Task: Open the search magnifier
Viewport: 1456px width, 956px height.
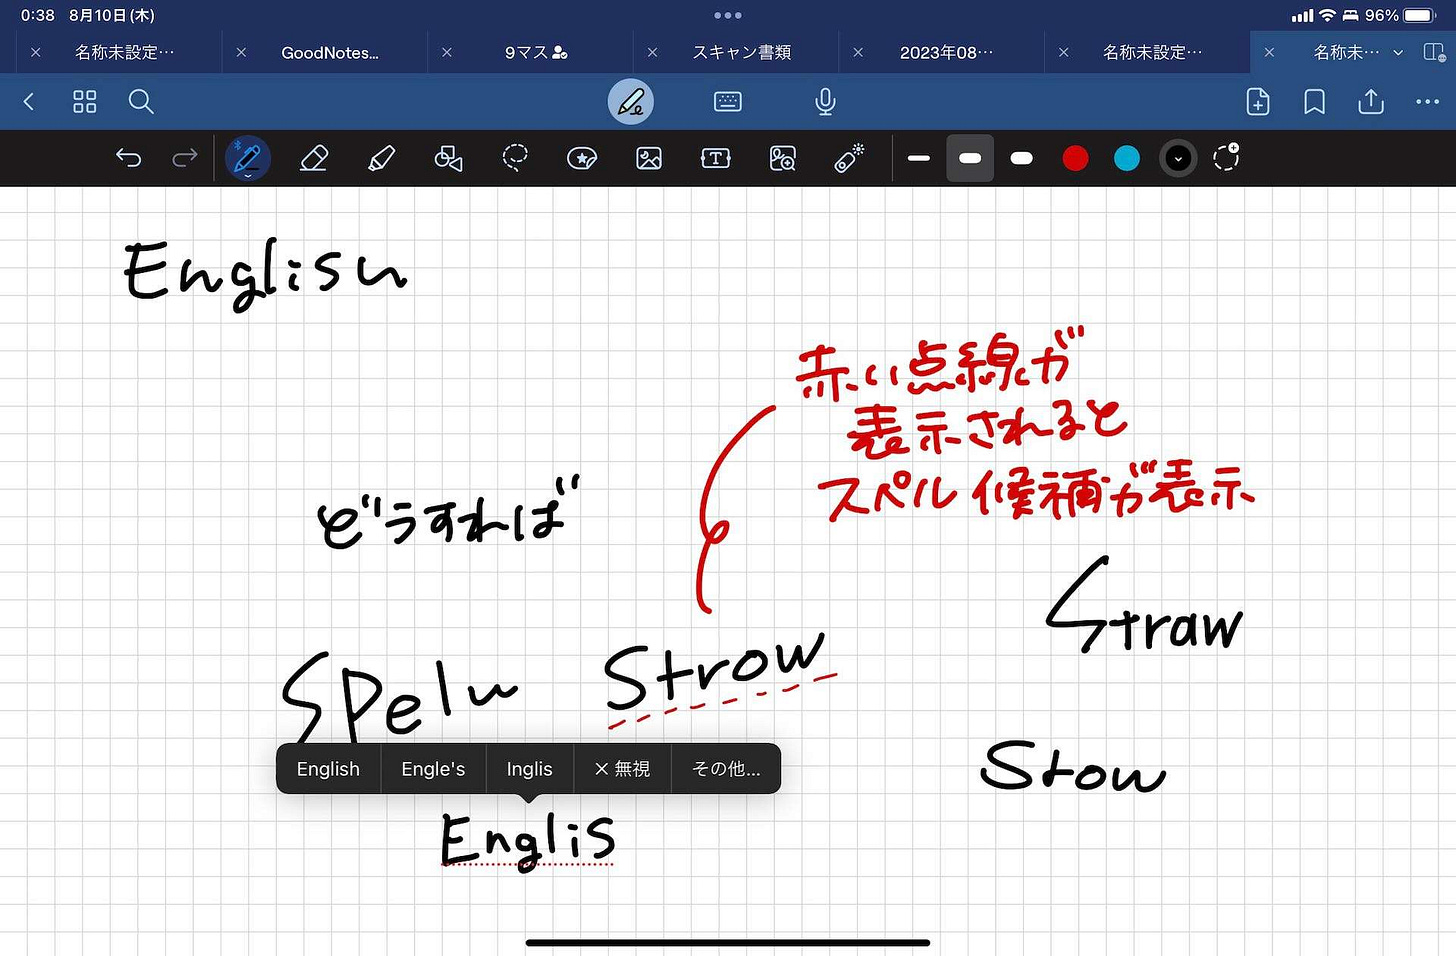Action: click(141, 101)
